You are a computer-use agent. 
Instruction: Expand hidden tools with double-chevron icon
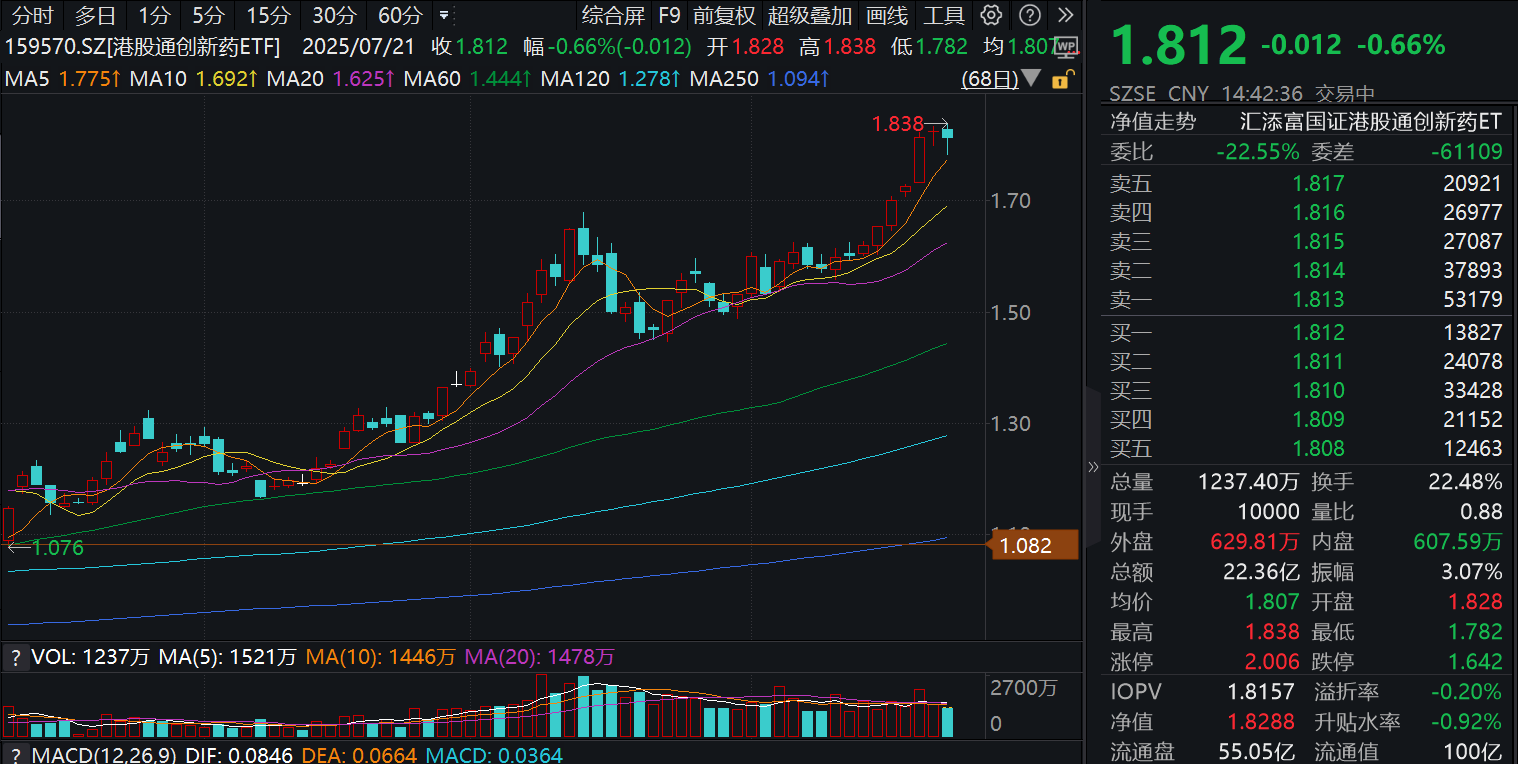click(1064, 16)
